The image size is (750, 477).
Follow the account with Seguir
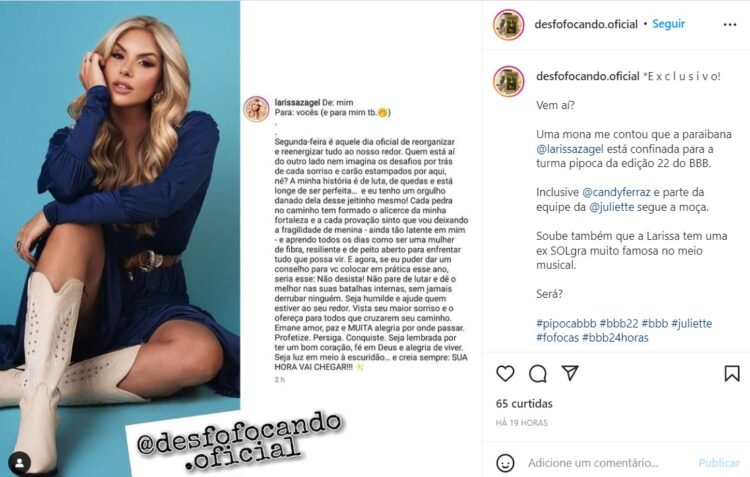(669, 24)
